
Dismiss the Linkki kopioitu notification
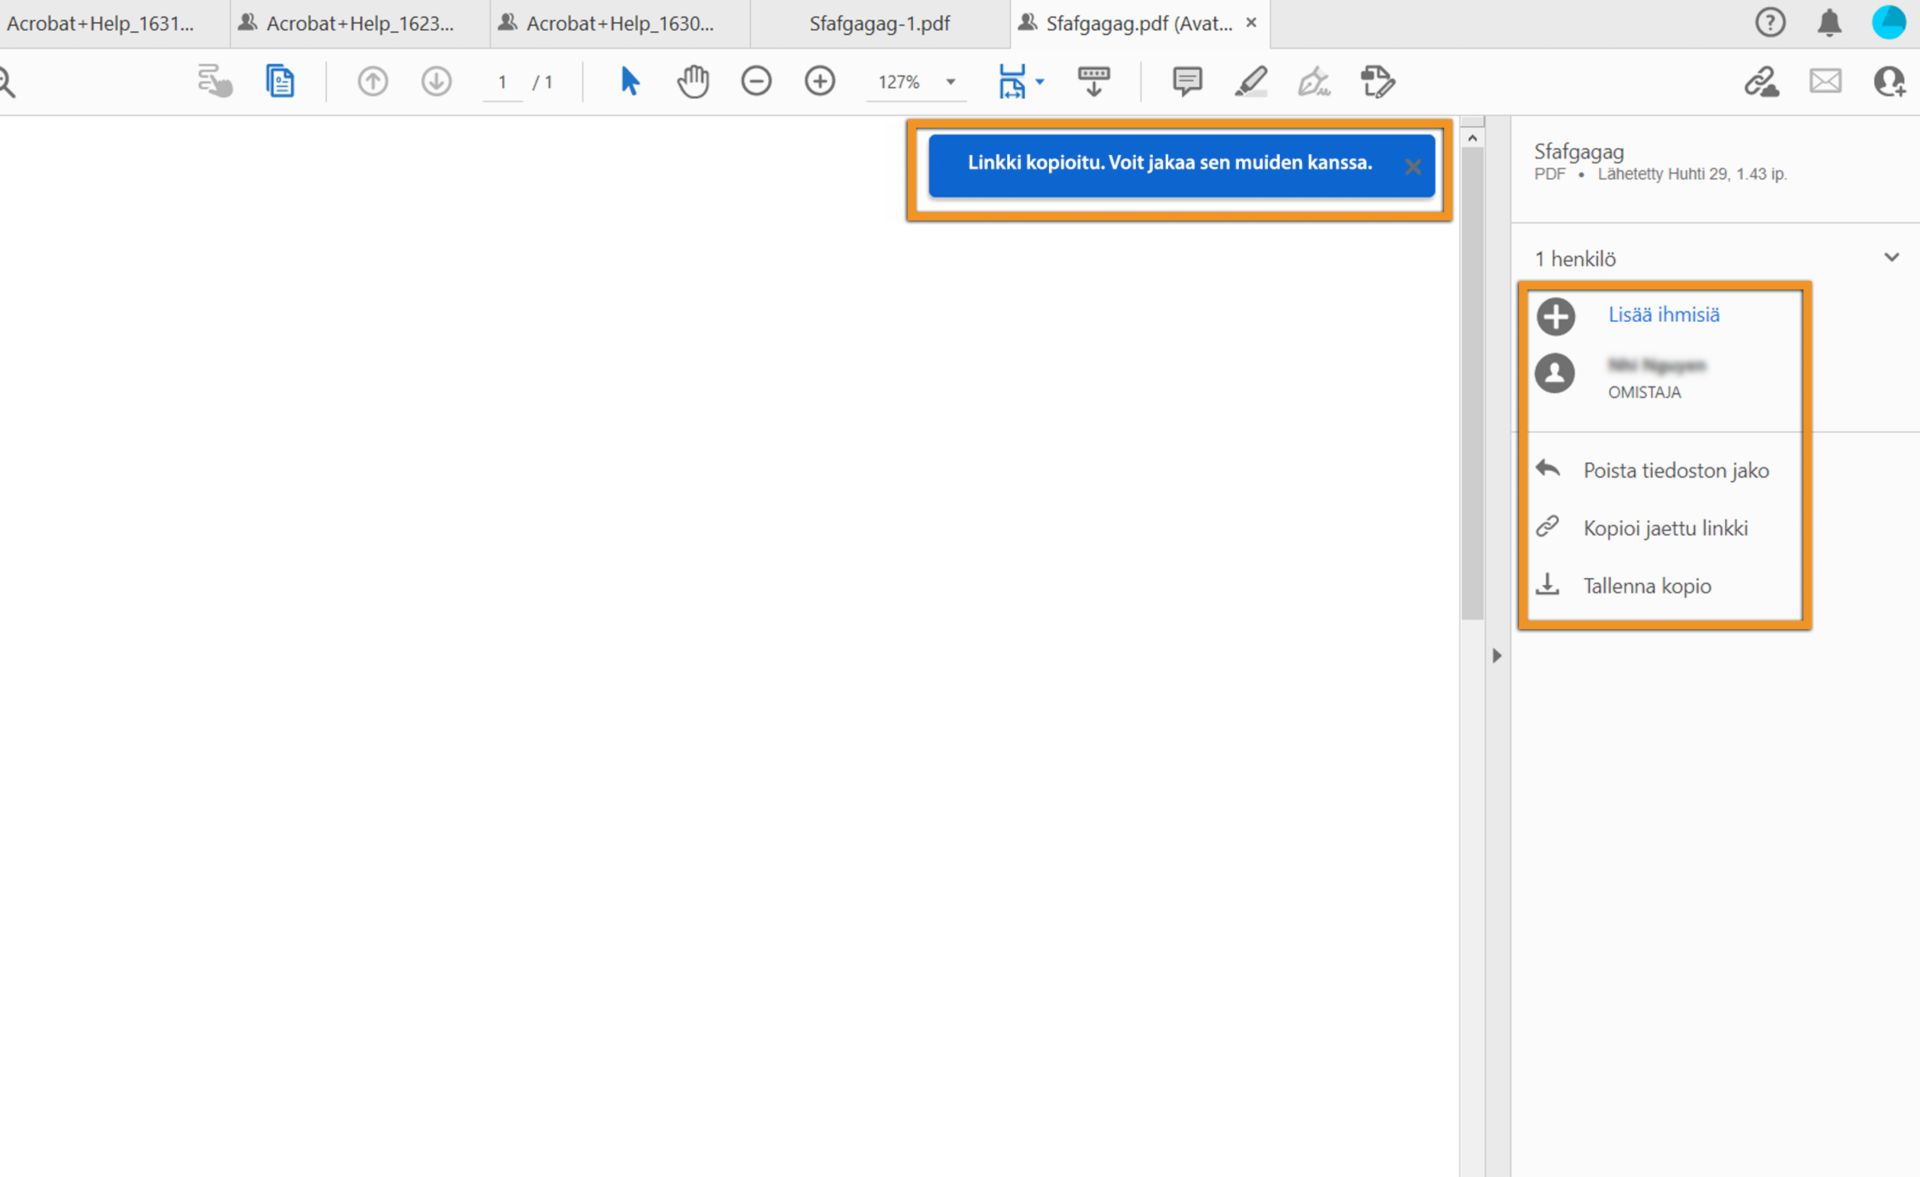1412,167
